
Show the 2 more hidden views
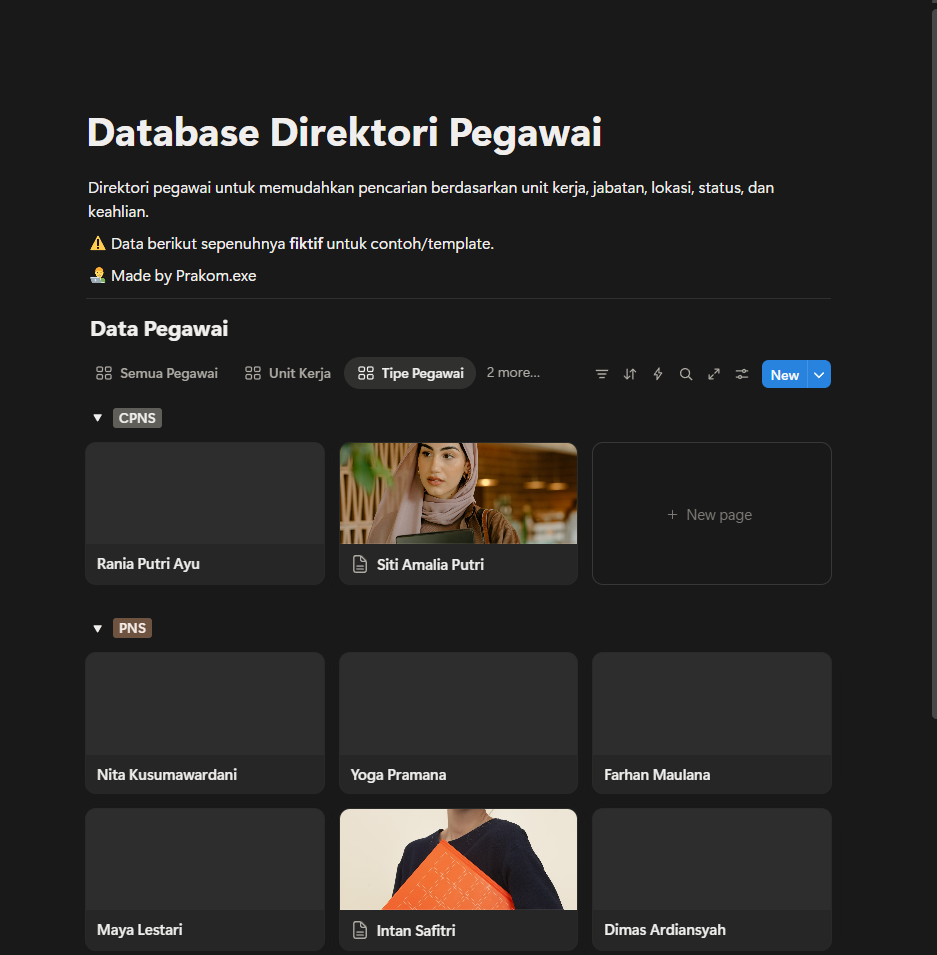point(513,373)
